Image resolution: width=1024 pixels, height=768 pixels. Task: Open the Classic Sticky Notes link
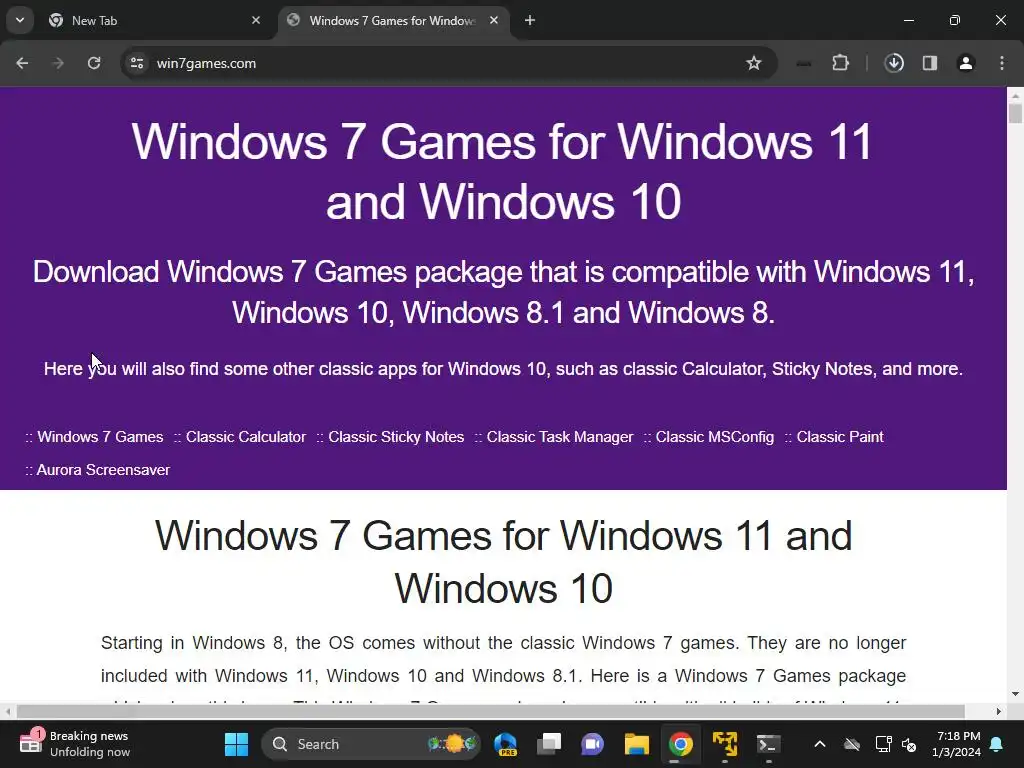coord(396,437)
